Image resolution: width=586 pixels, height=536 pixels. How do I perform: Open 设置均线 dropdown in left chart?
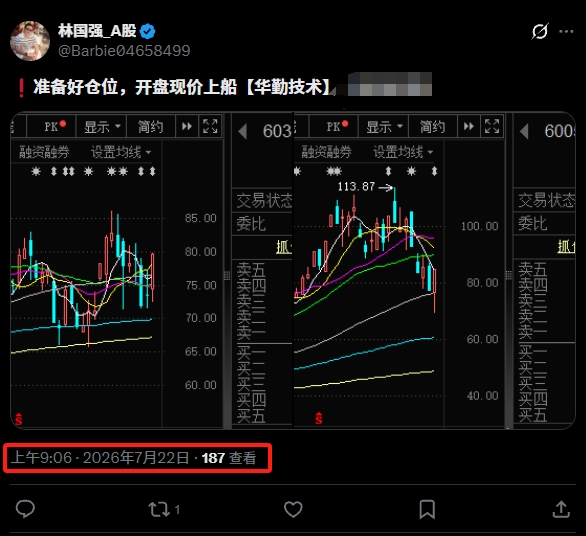coord(121,152)
